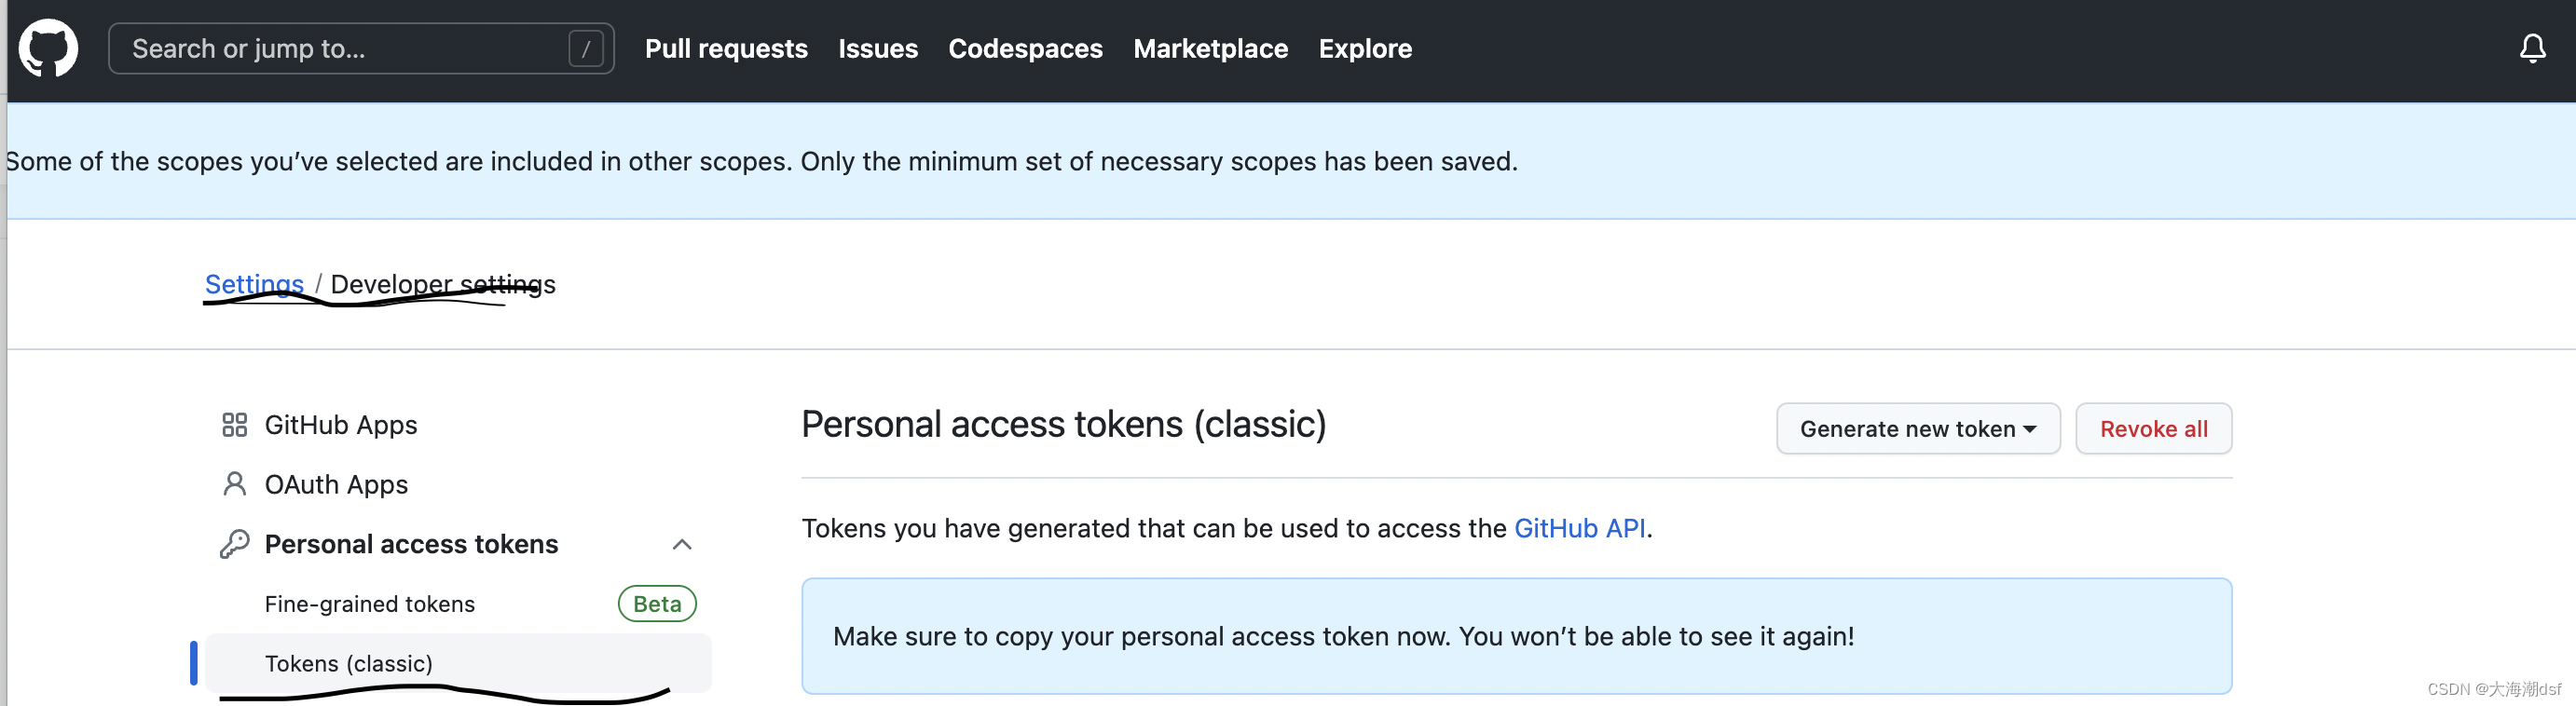Open the Codespaces page

click(x=1024, y=48)
